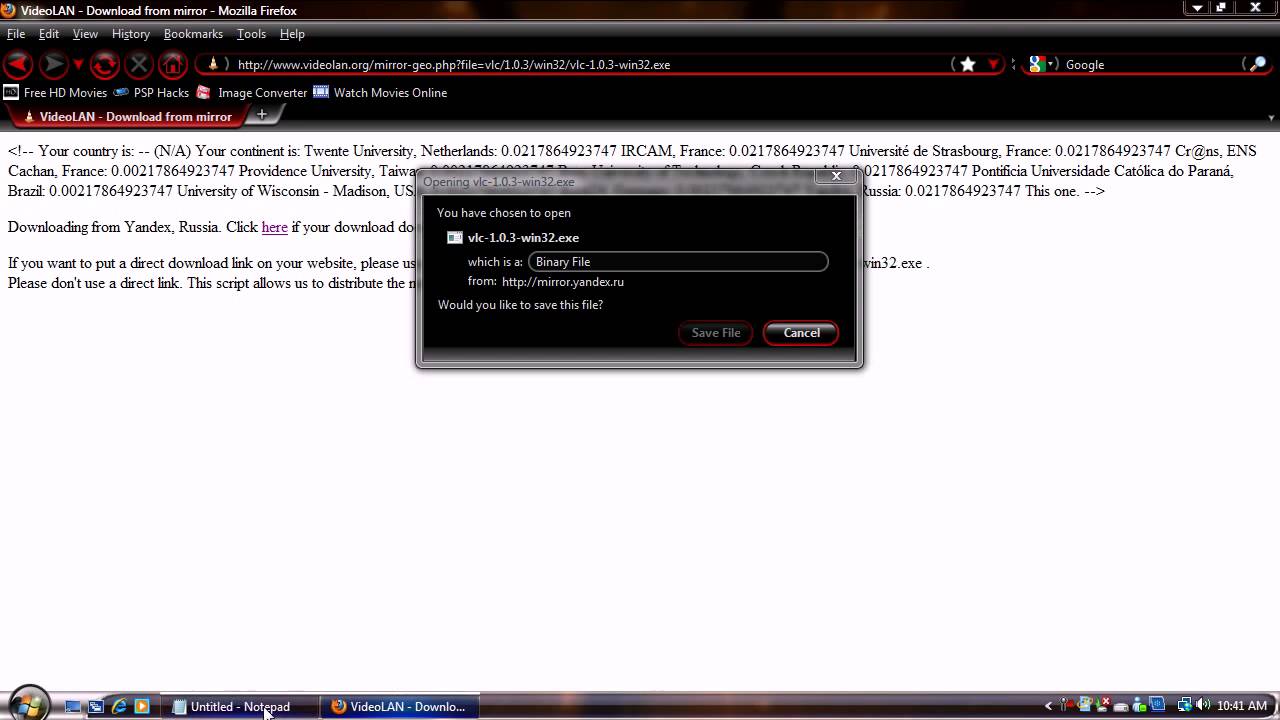The width and height of the screenshot is (1280, 720).
Task: Open the View menu
Action: coord(85,34)
